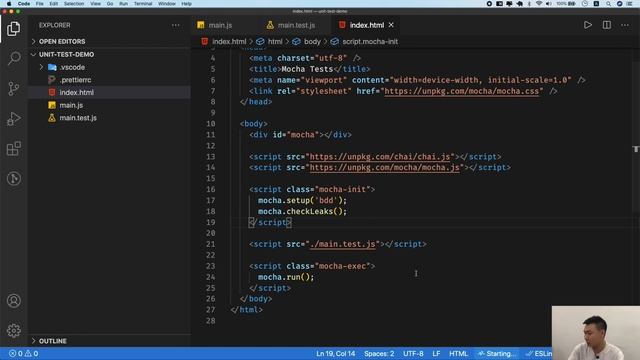Select index.html in the explorer

[x=76, y=93]
